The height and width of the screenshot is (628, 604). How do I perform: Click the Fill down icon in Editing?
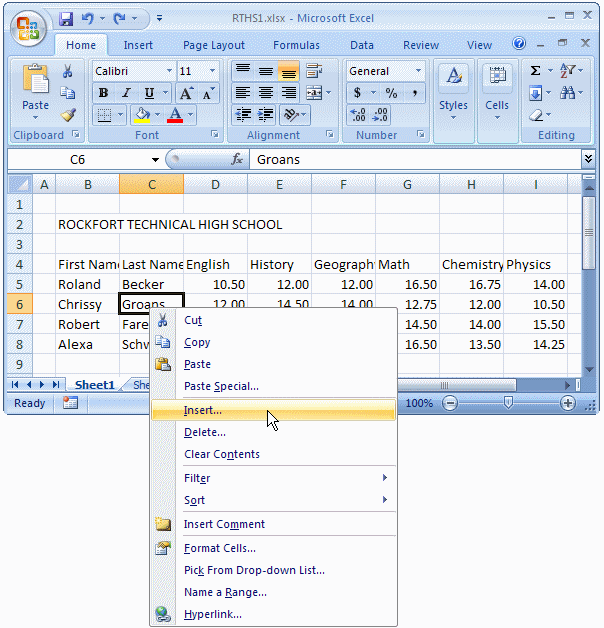536,93
